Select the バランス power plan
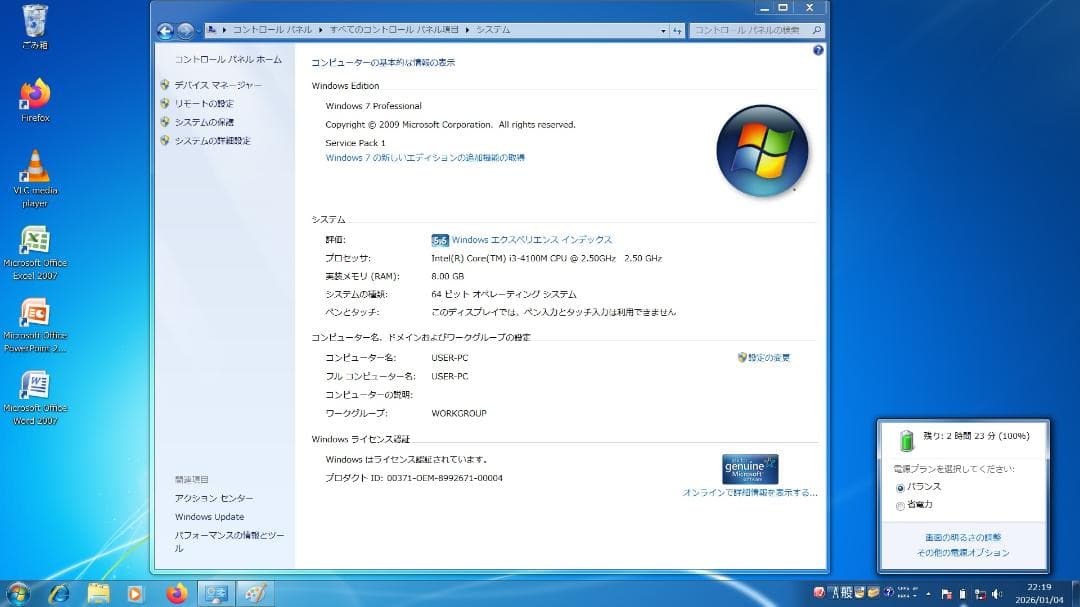The width and height of the screenshot is (1080, 607). click(x=901, y=486)
